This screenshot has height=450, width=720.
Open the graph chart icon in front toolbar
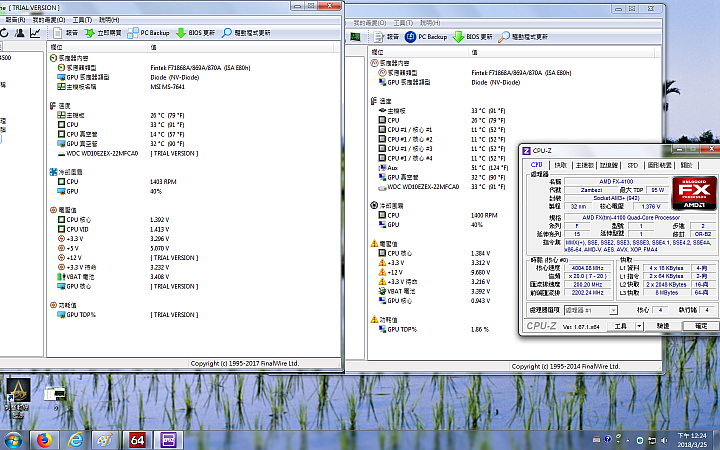pyautogui.click(x=35, y=33)
